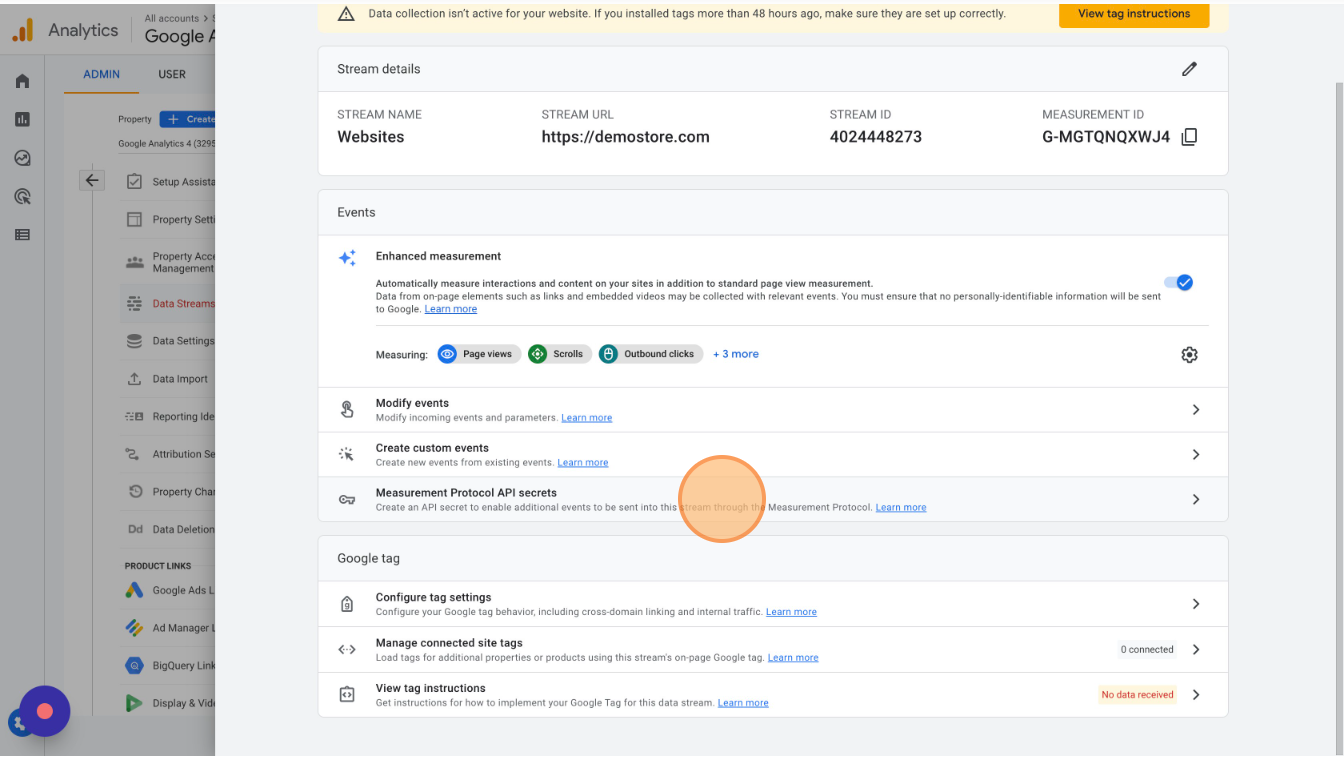Expand the Modify events row chevron
The height and width of the screenshot is (760, 1344).
(x=1196, y=410)
